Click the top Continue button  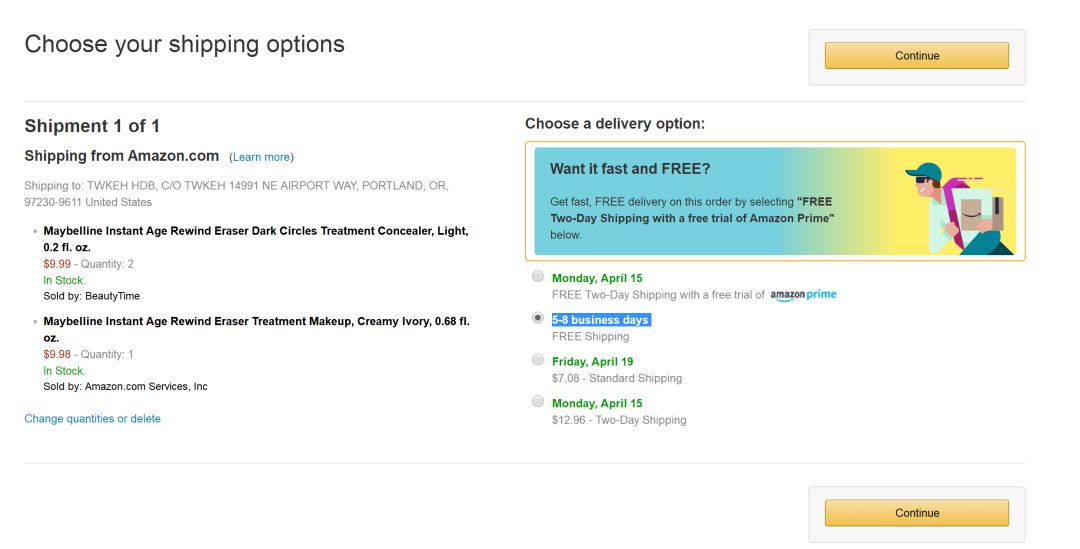click(x=916, y=56)
